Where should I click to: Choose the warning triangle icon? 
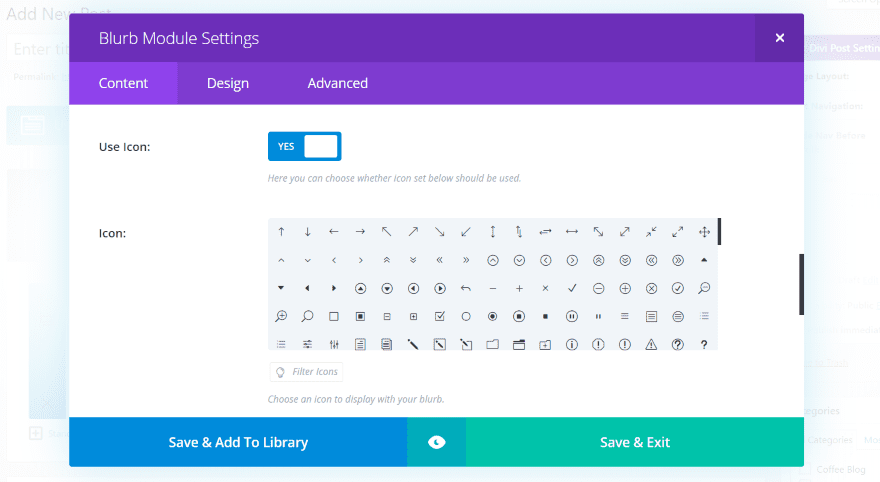[651, 344]
